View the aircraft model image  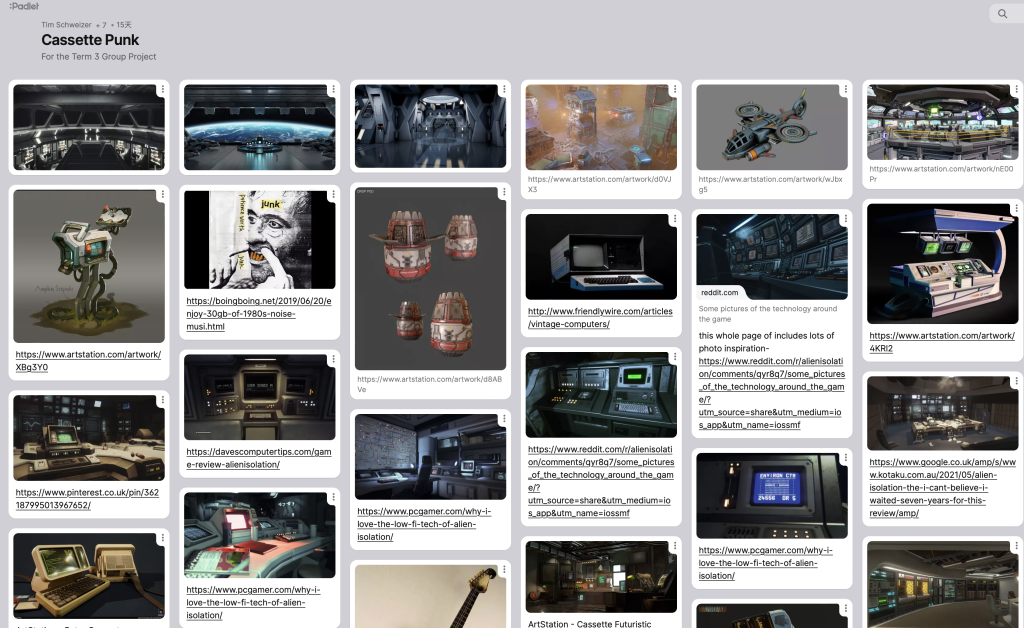click(x=772, y=127)
